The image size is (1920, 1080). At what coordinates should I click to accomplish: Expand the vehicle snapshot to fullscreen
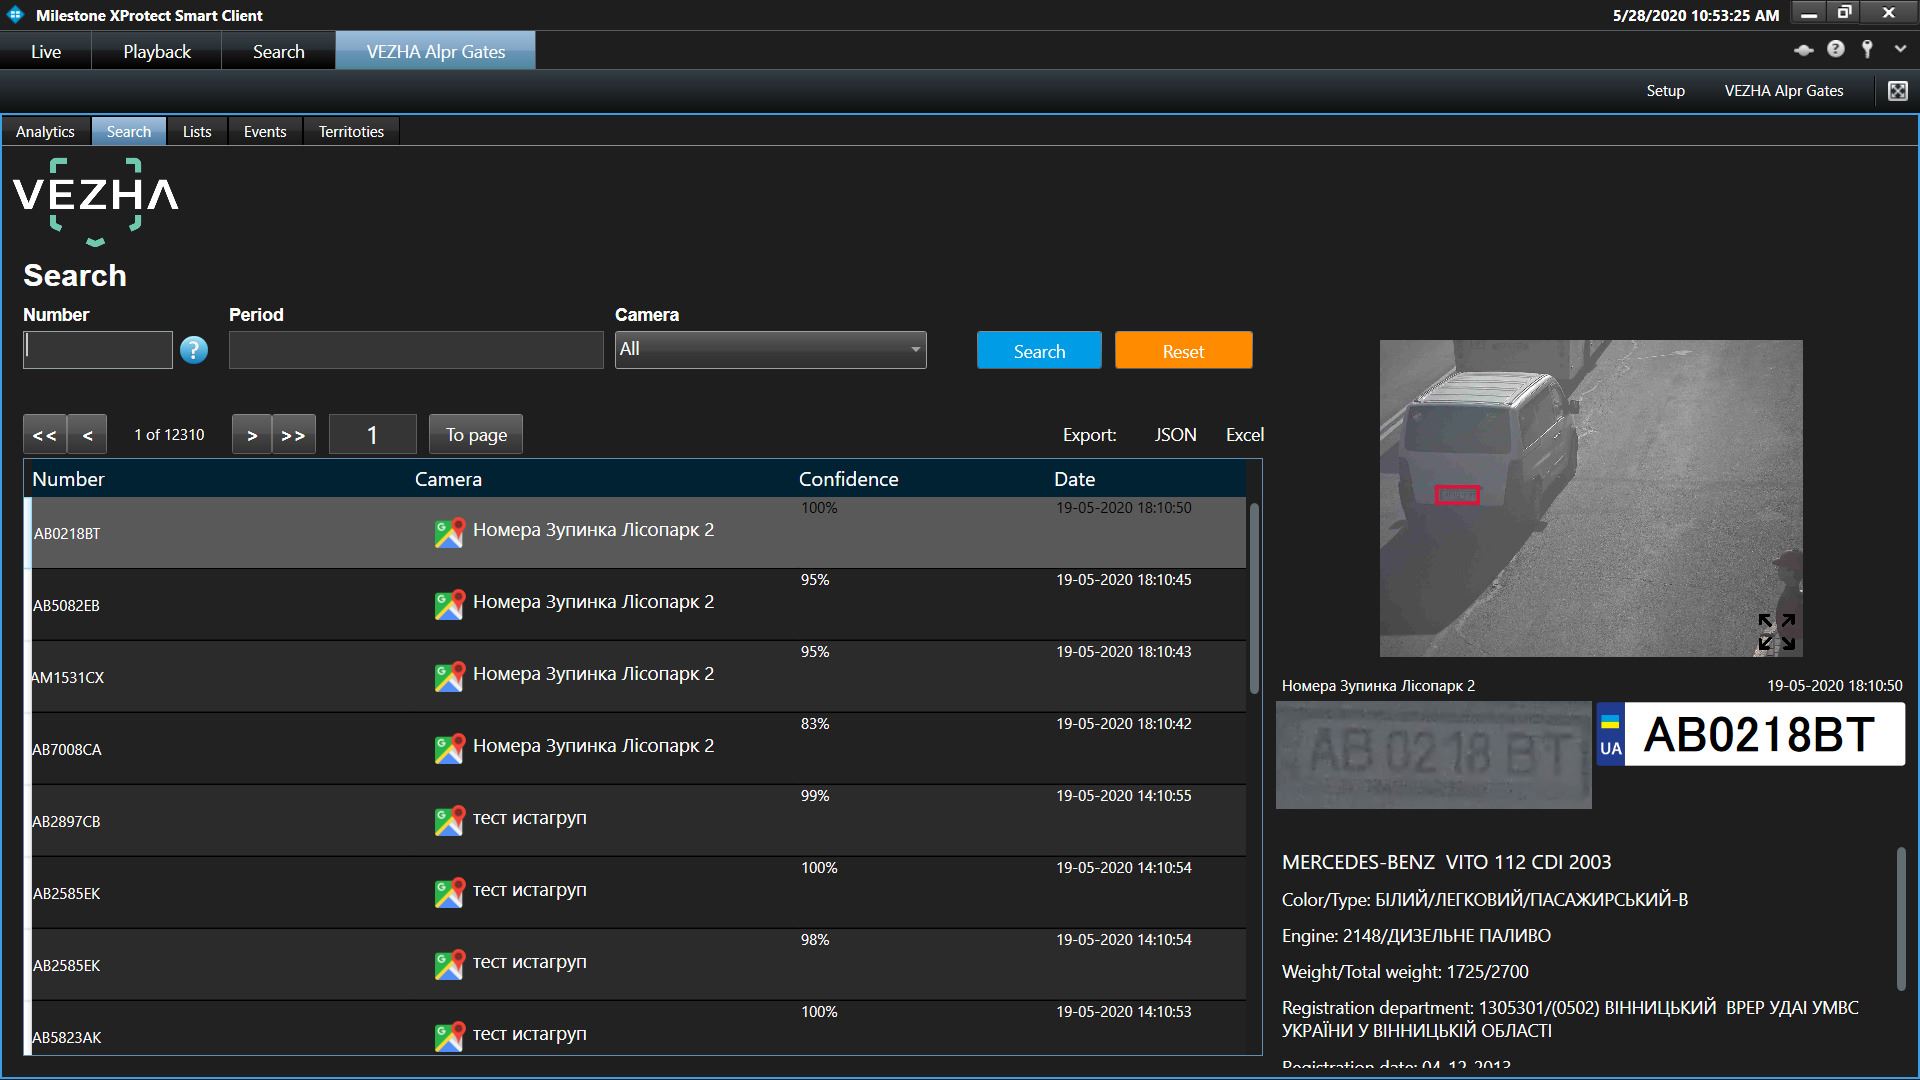[1776, 632]
